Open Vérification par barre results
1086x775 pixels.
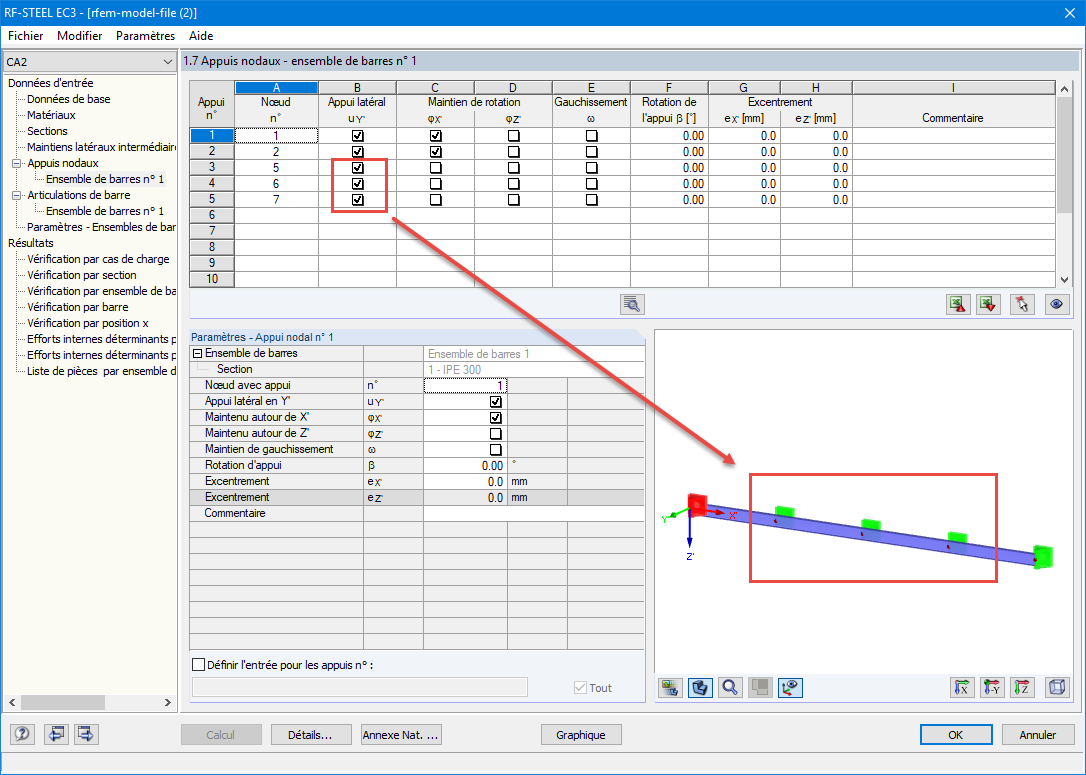click(78, 307)
